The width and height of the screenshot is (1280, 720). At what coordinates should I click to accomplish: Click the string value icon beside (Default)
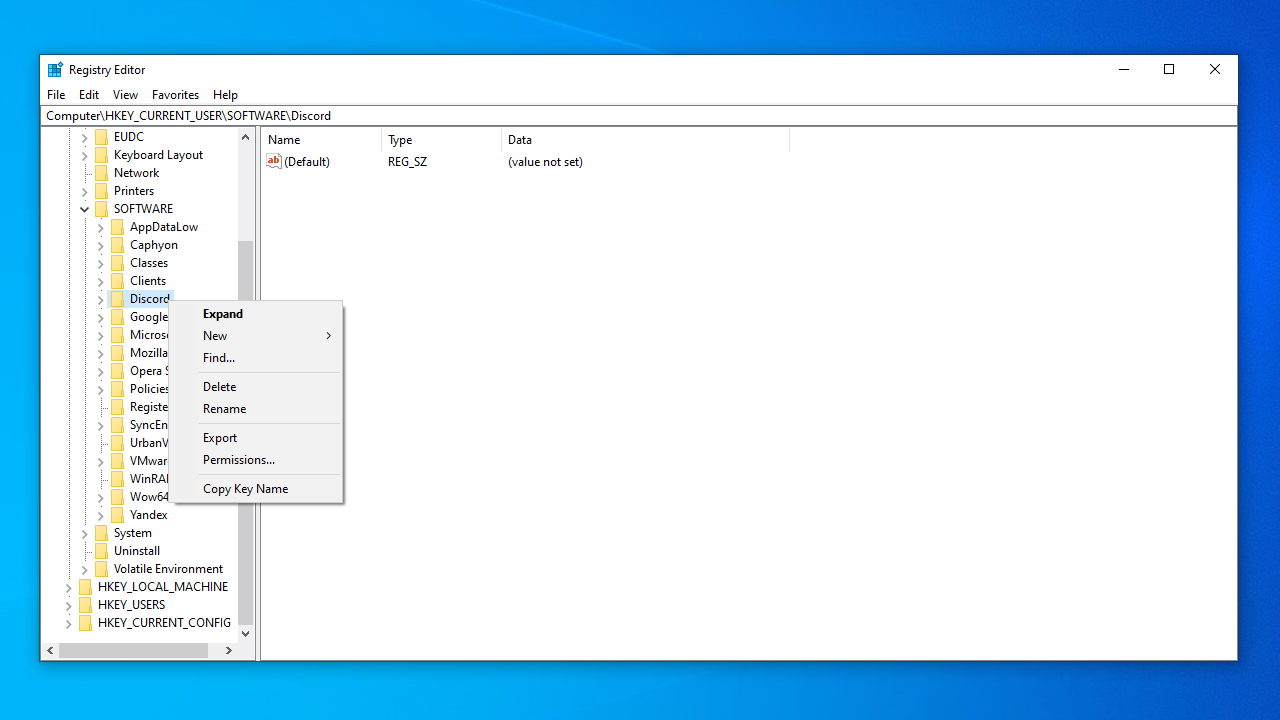click(x=274, y=162)
